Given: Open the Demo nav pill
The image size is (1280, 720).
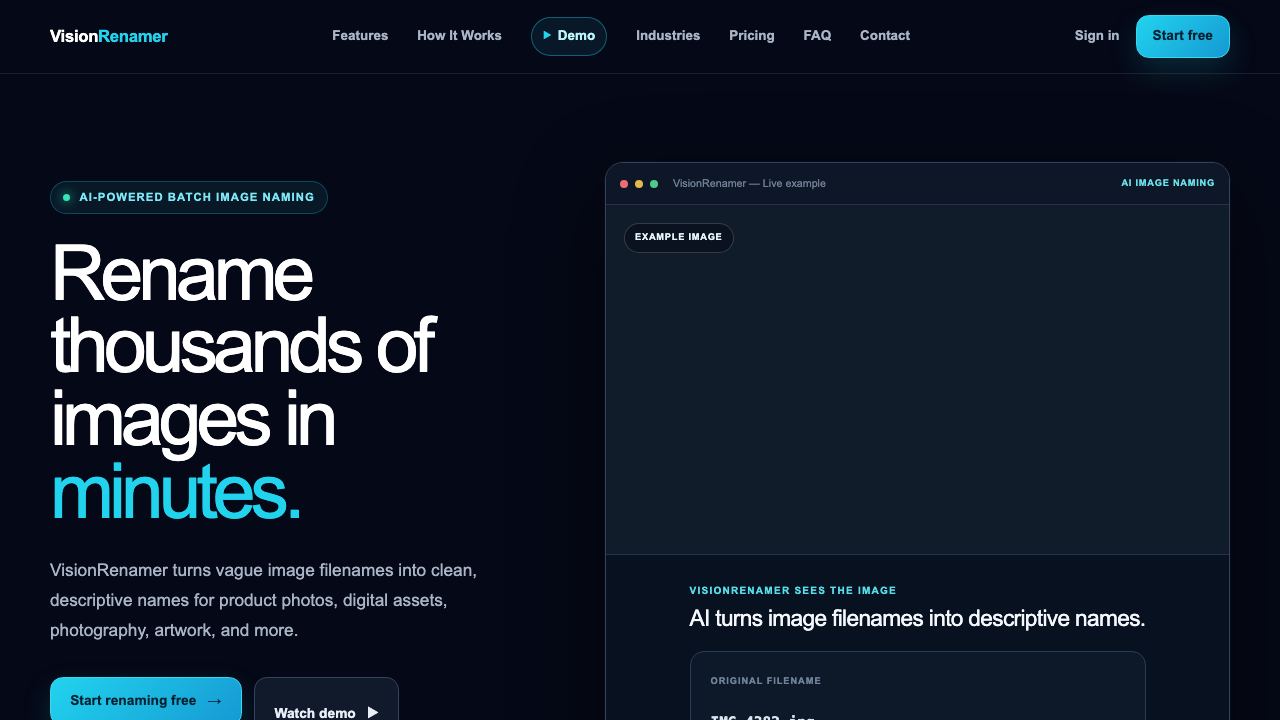Looking at the screenshot, I should [x=569, y=36].
